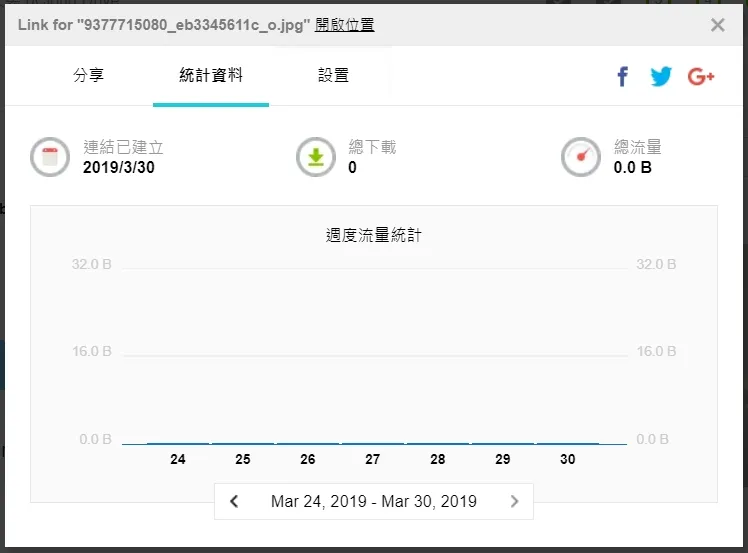748x553 pixels.
Task: Click the green total downloads icon
Action: pos(316,157)
